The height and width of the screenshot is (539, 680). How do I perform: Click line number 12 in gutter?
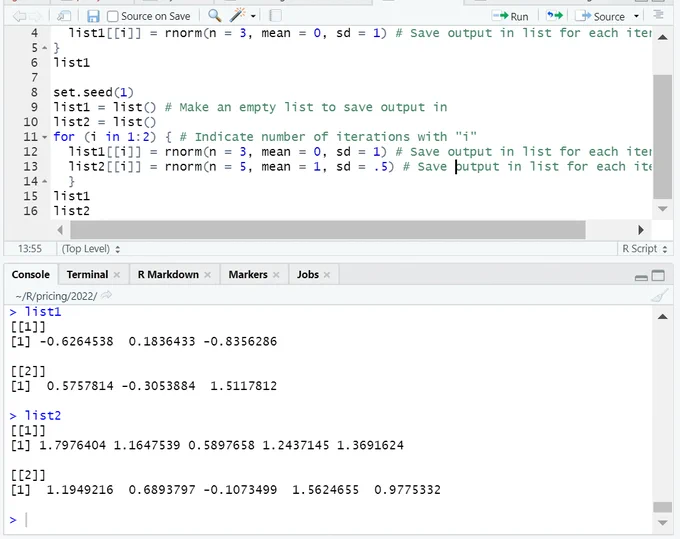(x=30, y=152)
